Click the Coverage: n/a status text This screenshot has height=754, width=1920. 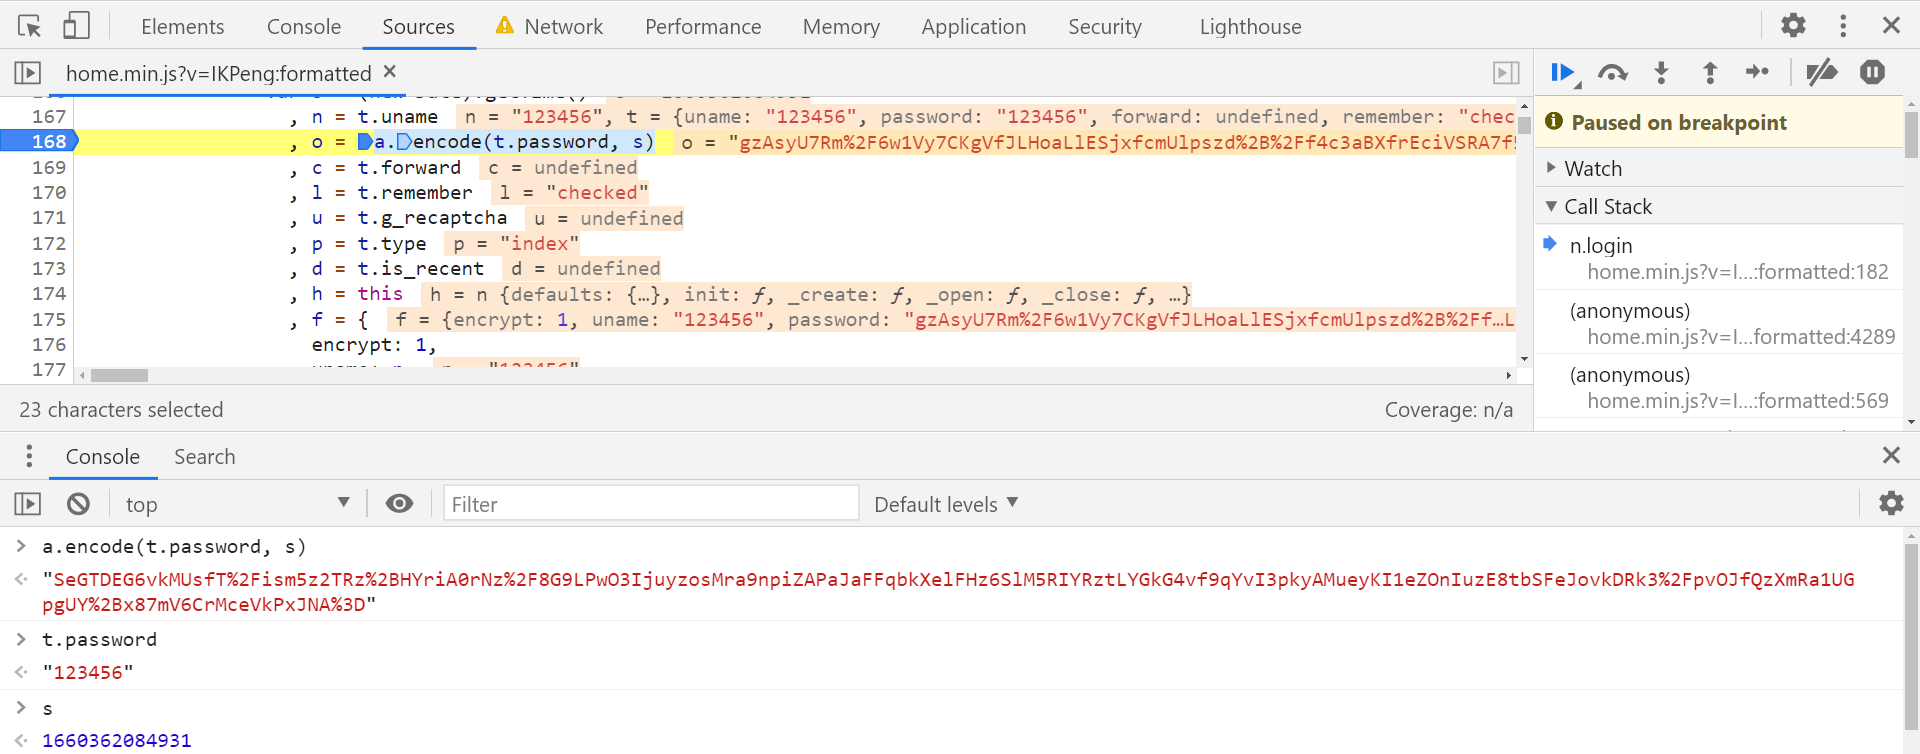pos(1448,410)
